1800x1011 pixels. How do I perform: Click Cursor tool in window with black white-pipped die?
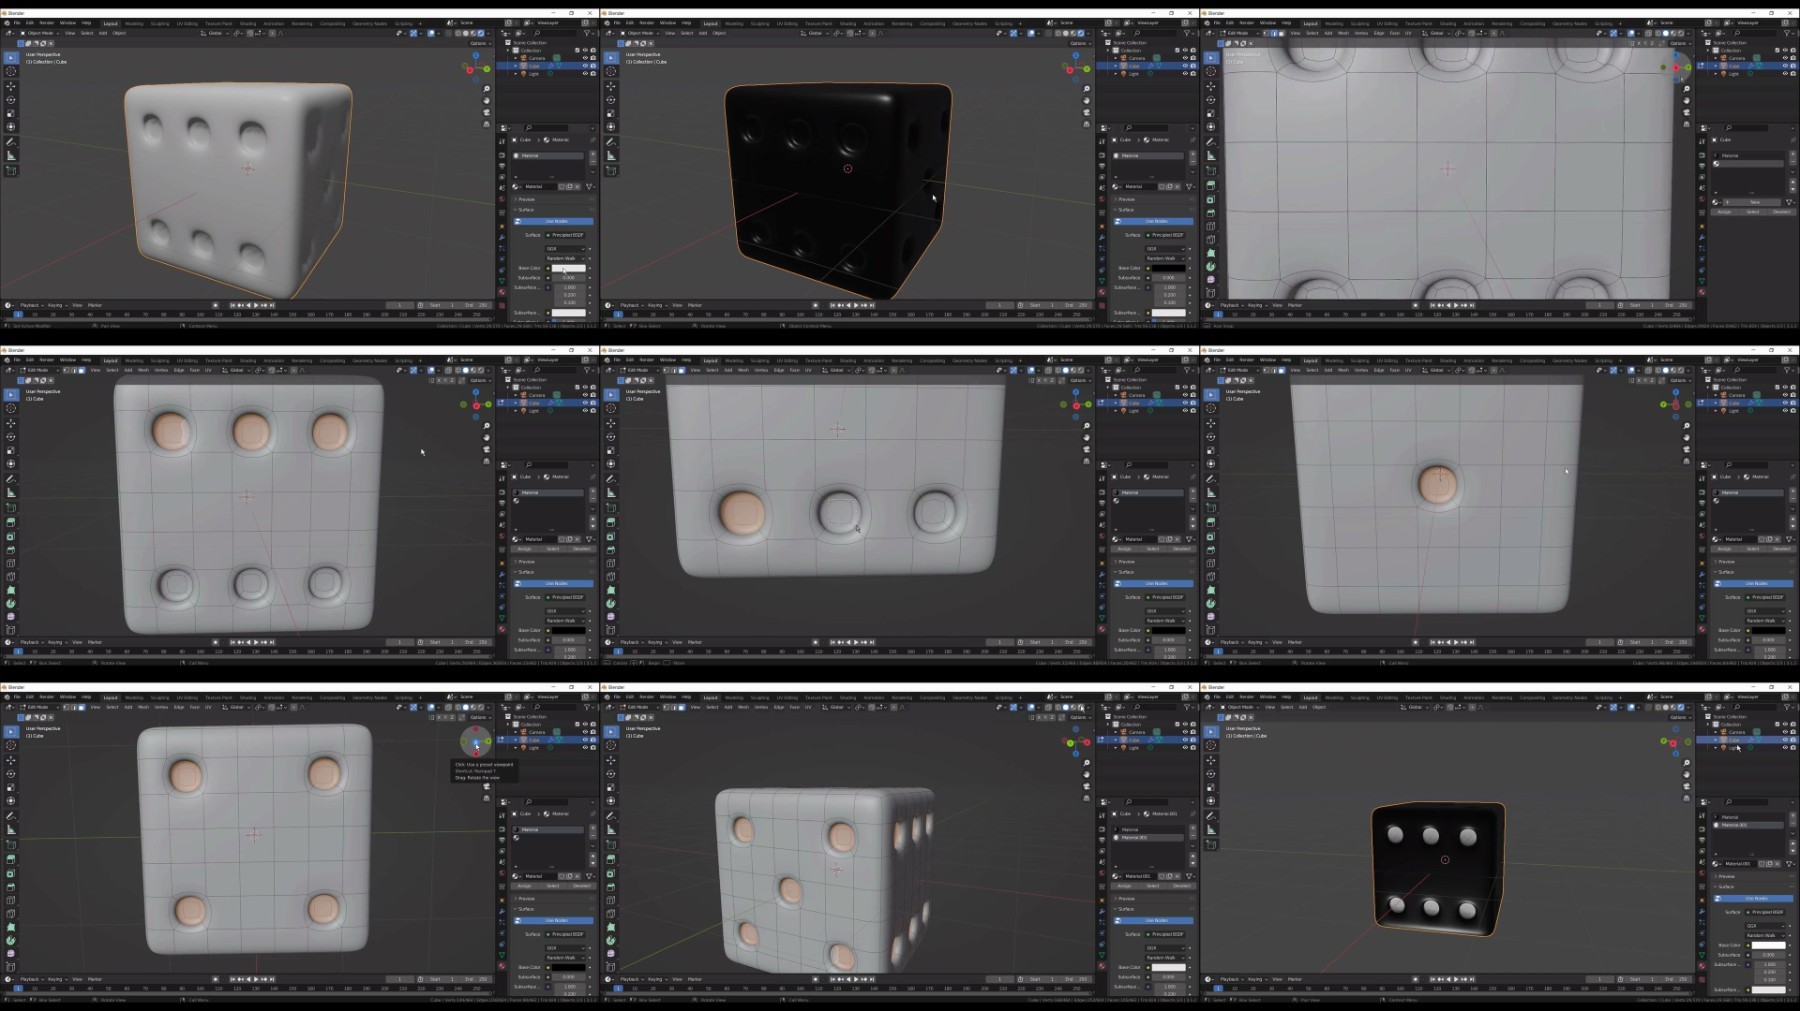click(x=1211, y=745)
